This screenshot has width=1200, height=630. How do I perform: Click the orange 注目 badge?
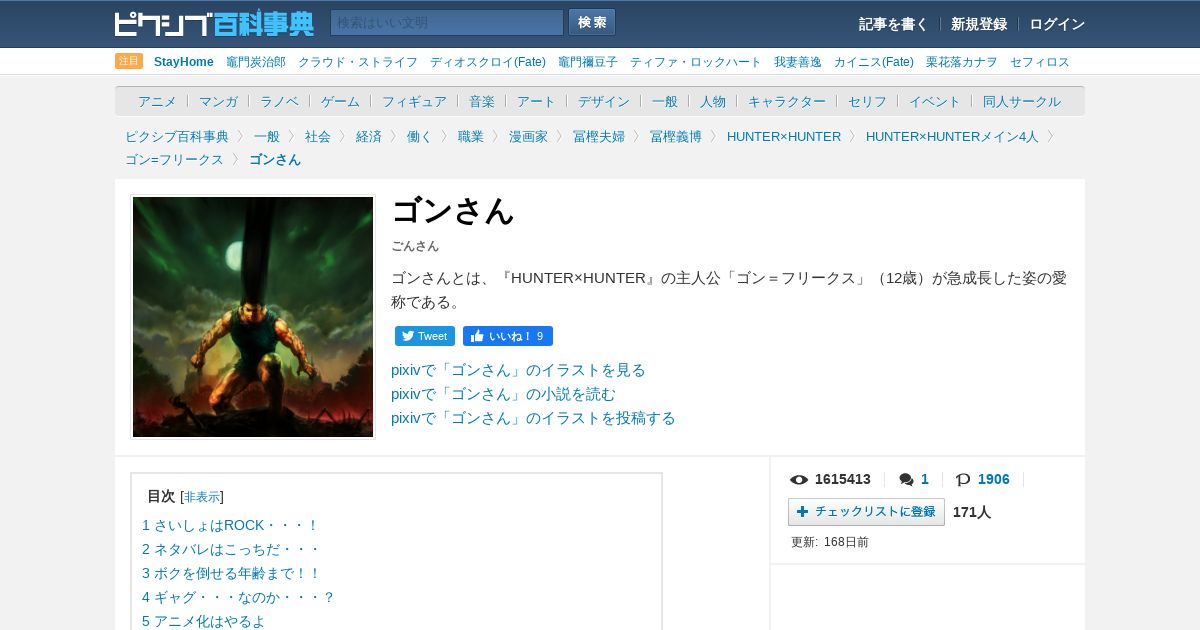pos(129,61)
